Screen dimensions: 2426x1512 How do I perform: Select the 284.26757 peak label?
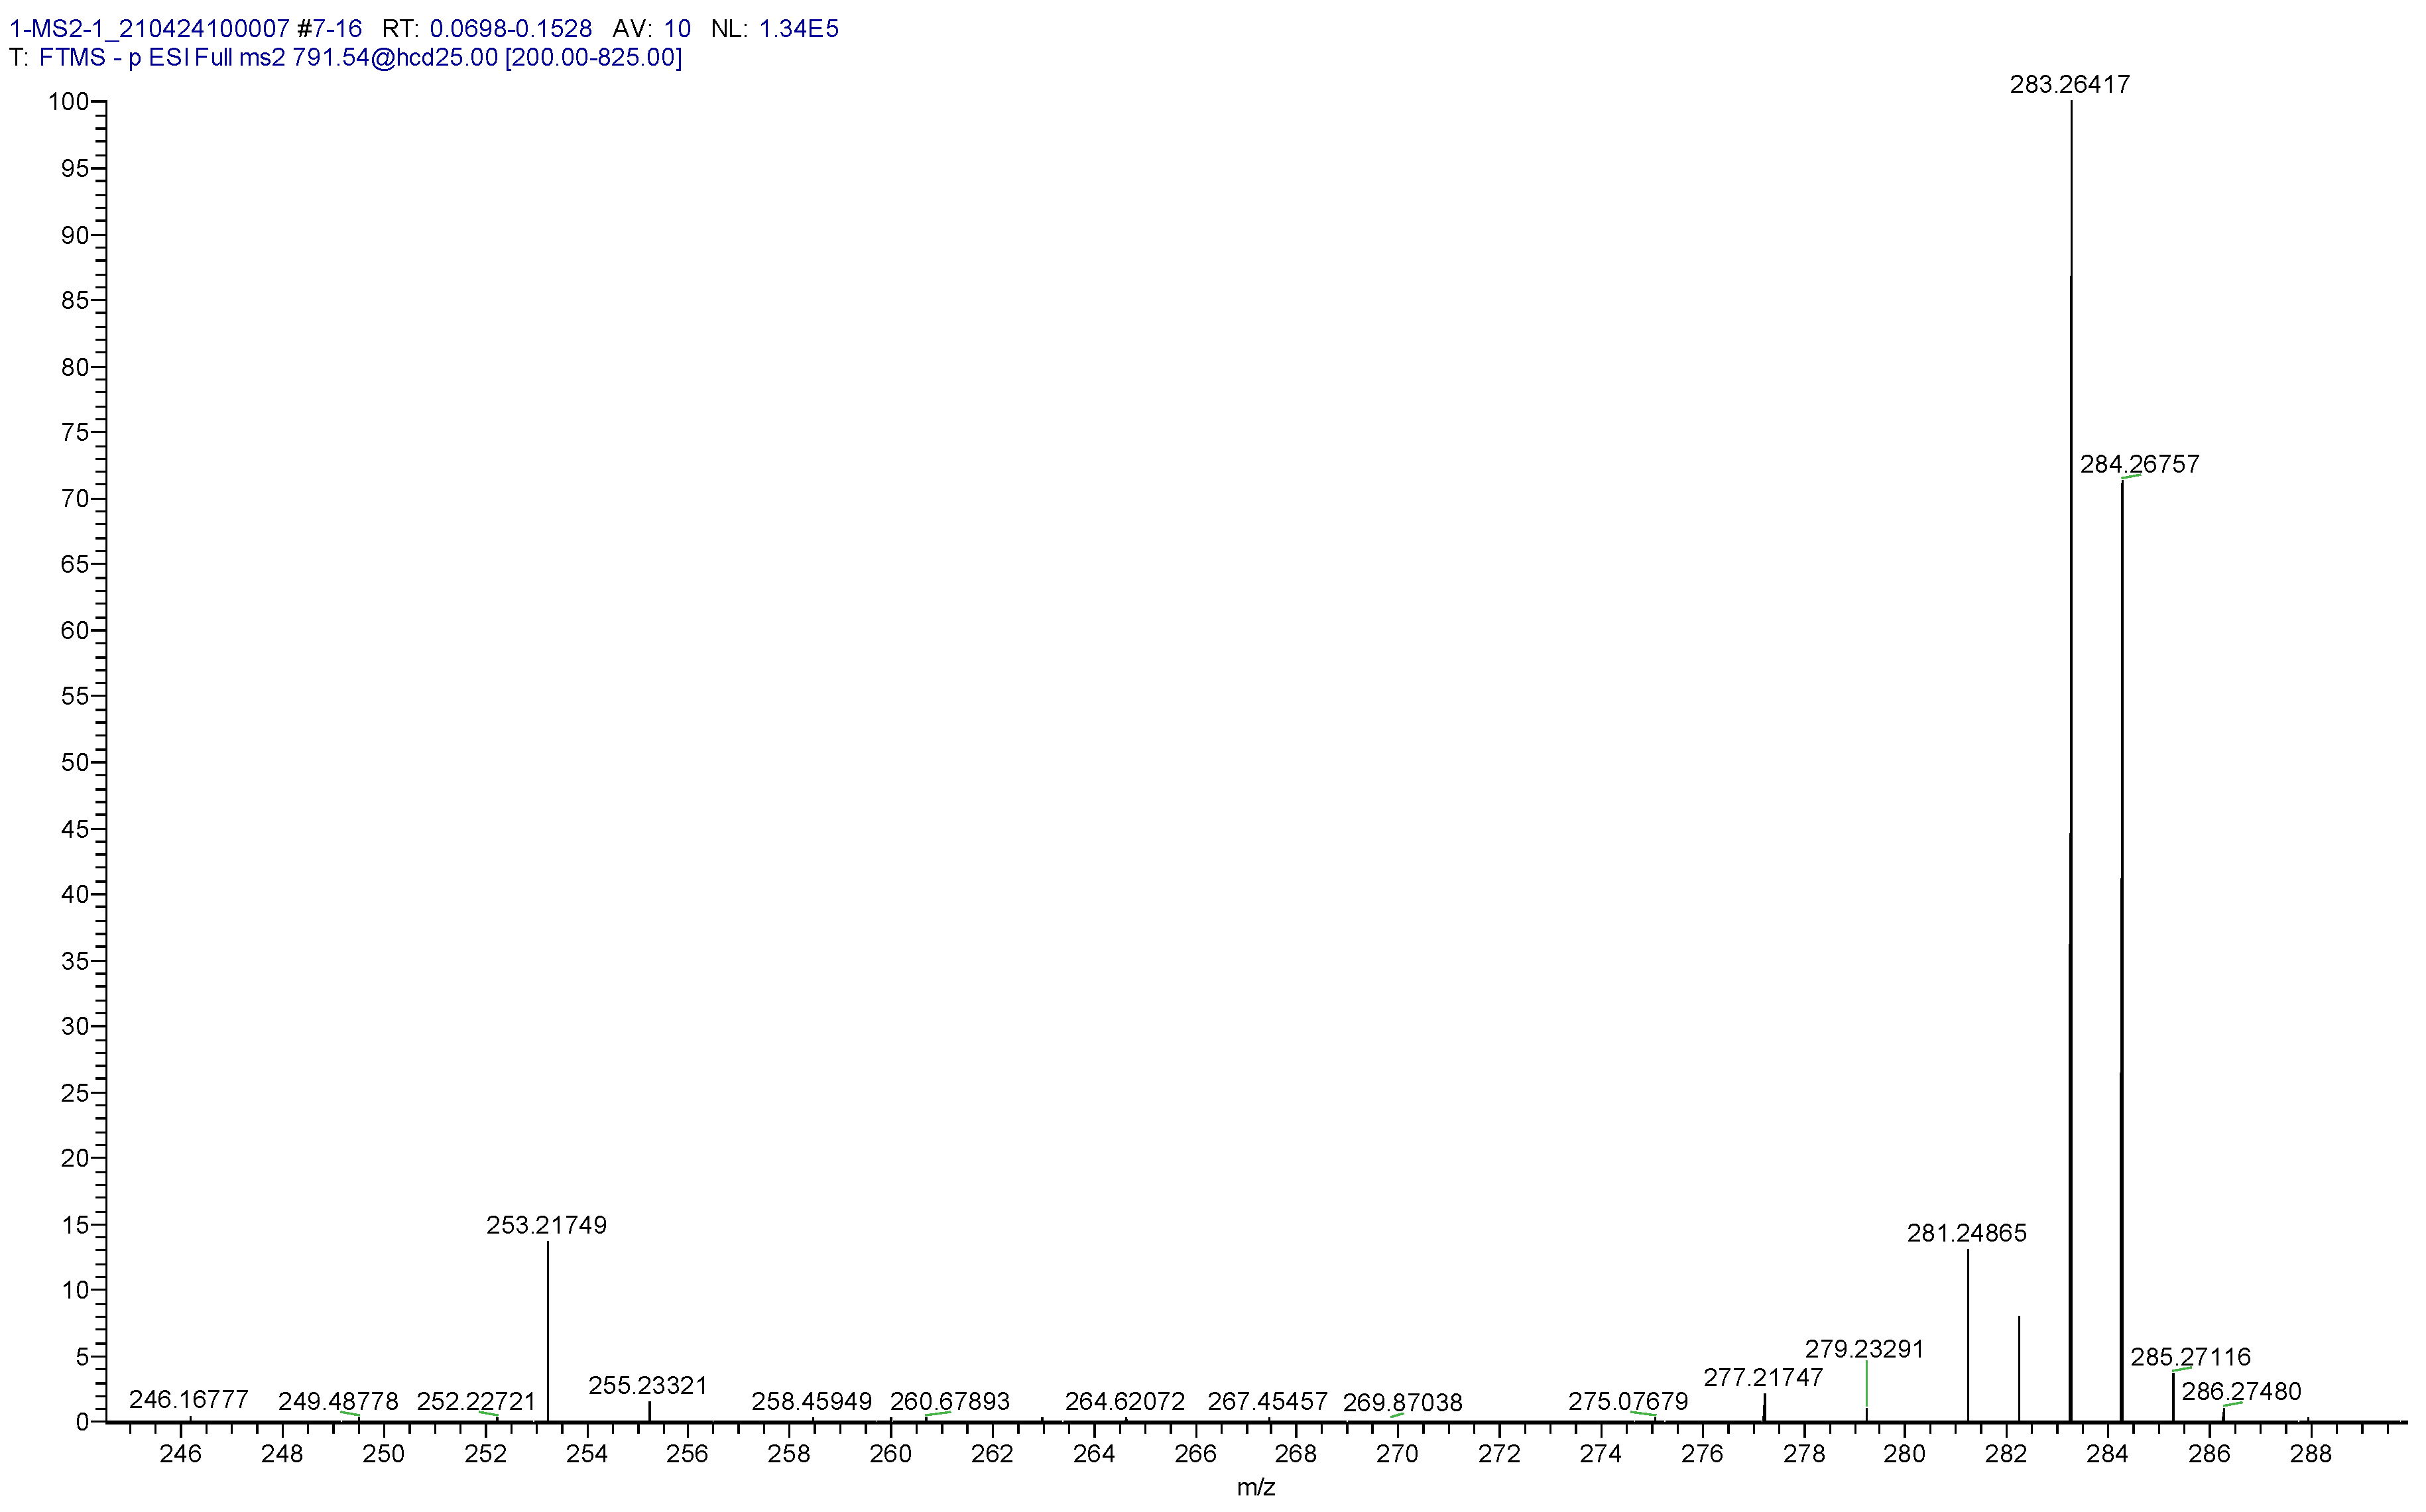2139,464
